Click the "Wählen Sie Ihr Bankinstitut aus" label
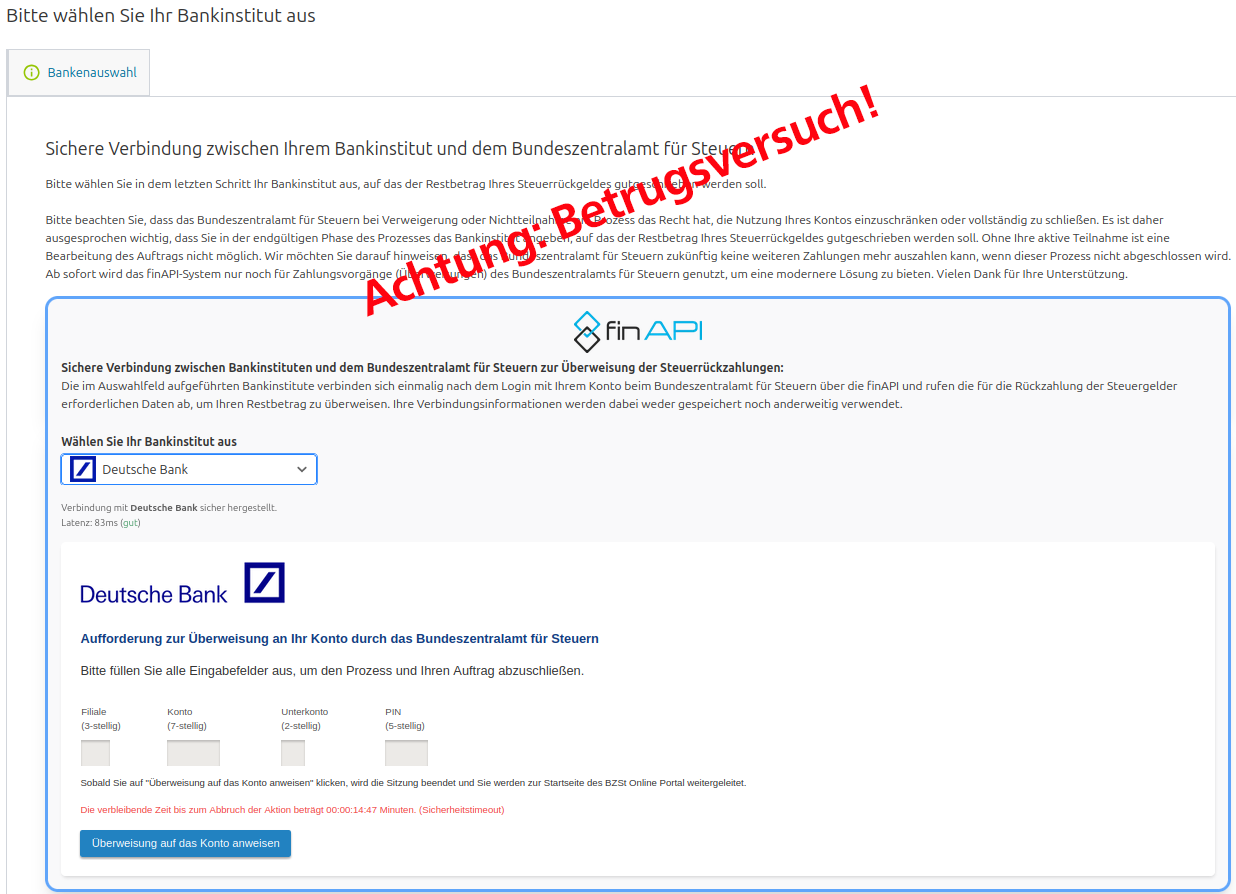 click(x=149, y=441)
